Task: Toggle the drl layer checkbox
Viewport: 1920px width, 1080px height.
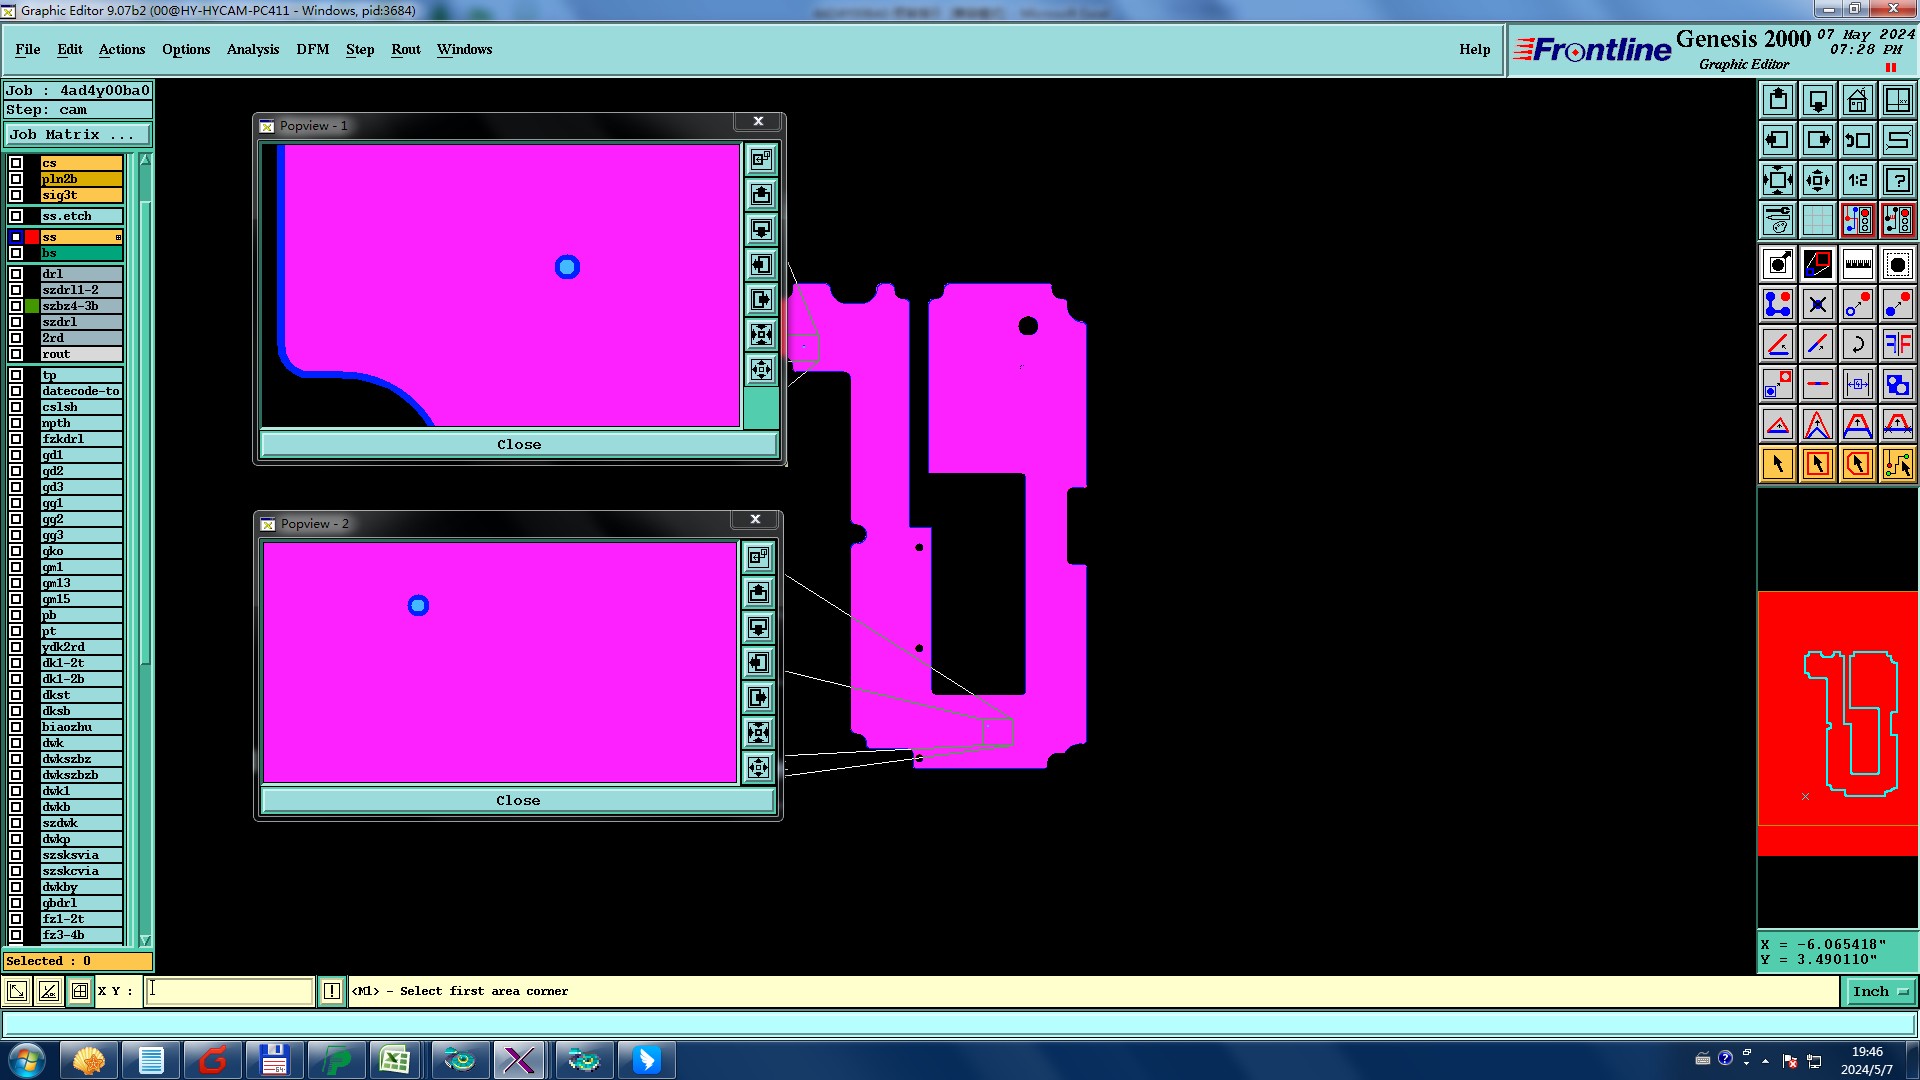Action: pyautogui.click(x=16, y=274)
